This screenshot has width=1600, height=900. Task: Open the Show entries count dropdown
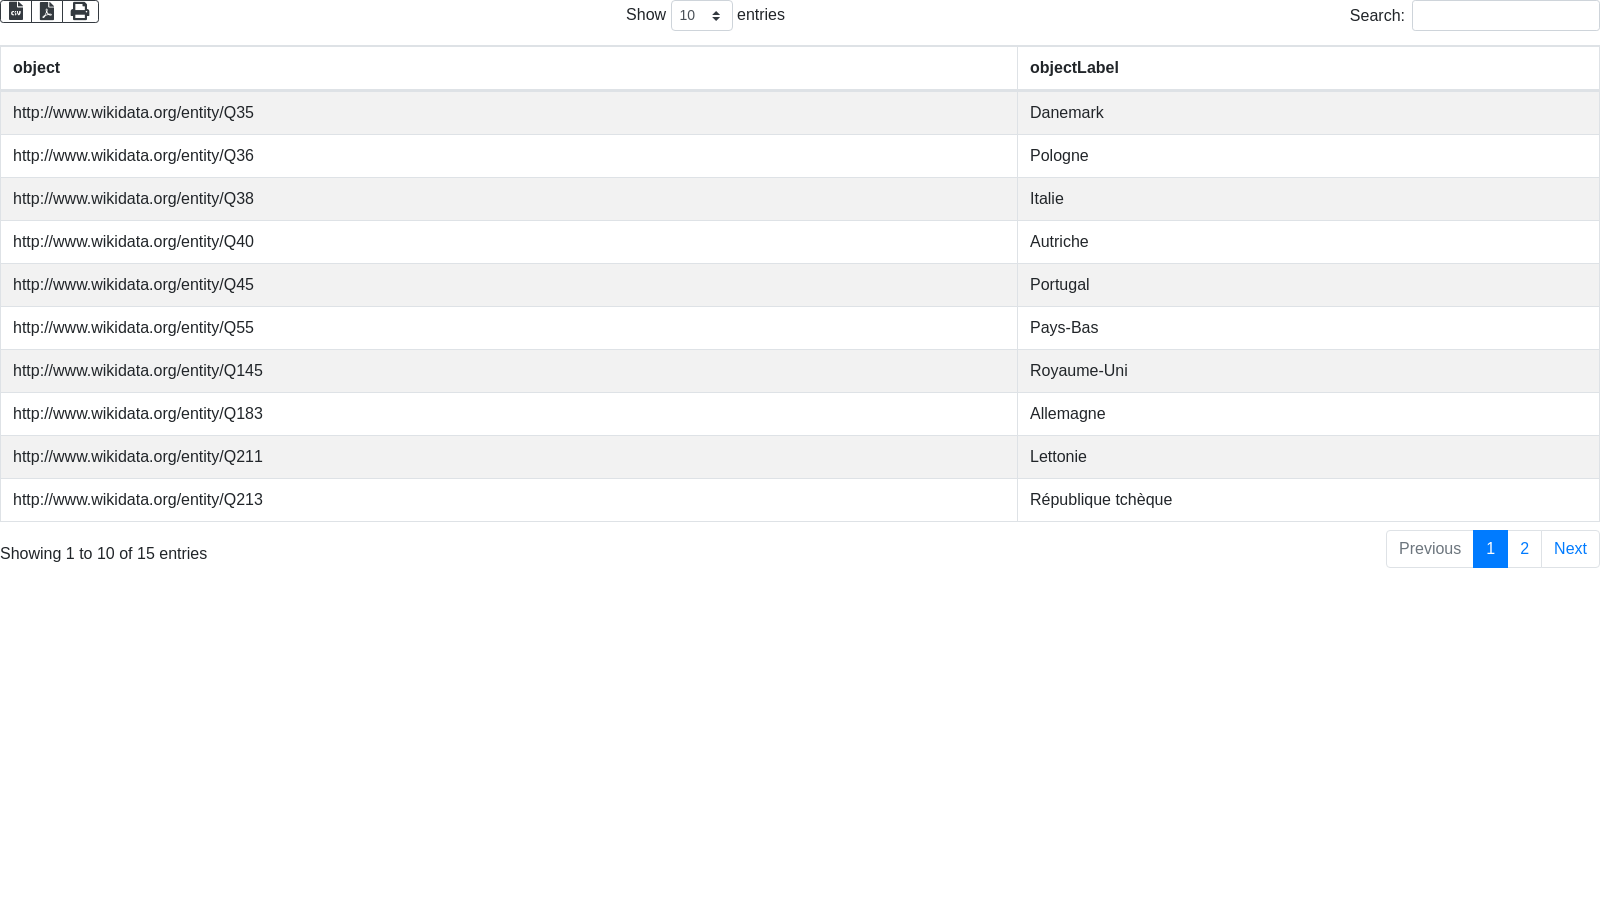(x=701, y=16)
